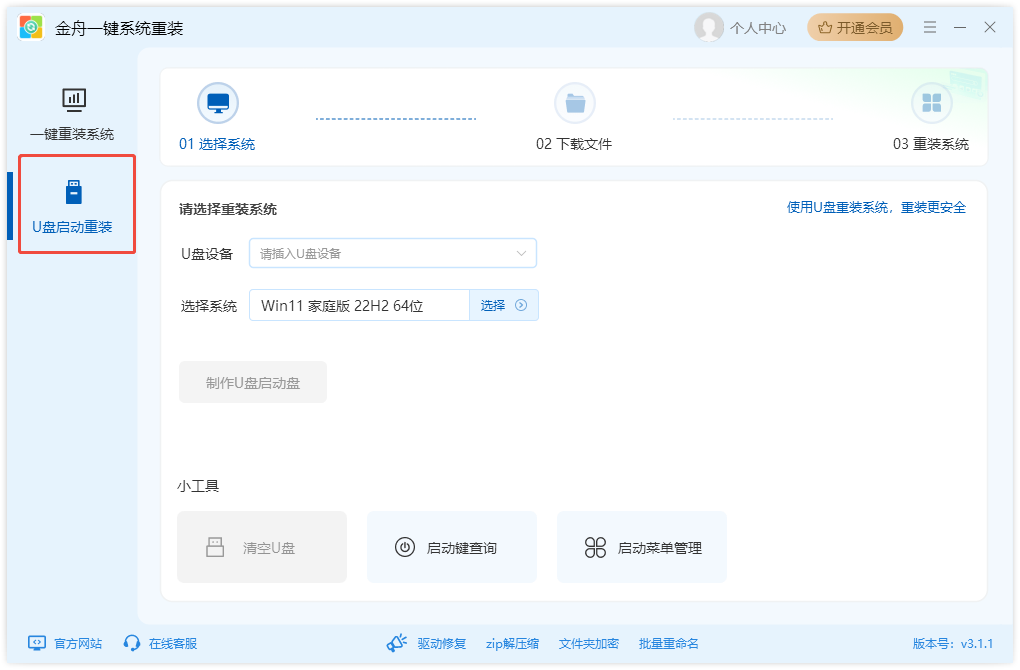The image size is (1020, 670).
Task: Click the 金舟一键系统重装 app logo icon
Action: (31, 27)
